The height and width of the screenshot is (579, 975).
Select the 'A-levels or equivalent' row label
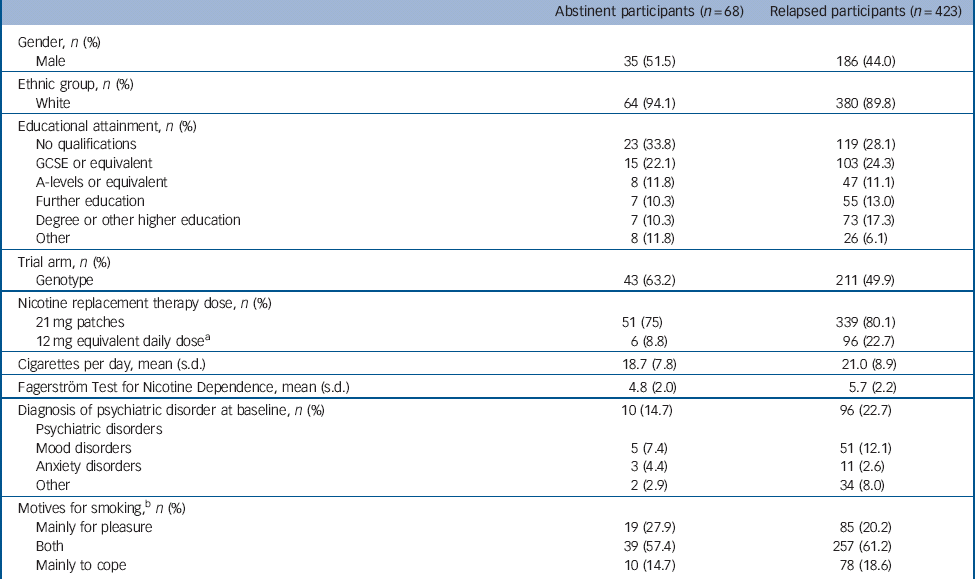pyautogui.click(x=101, y=182)
